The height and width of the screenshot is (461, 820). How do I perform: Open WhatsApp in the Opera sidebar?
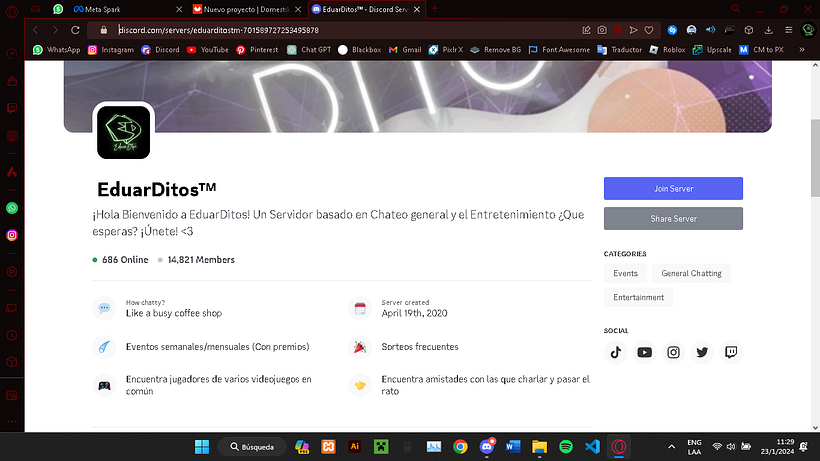[x=12, y=208]
